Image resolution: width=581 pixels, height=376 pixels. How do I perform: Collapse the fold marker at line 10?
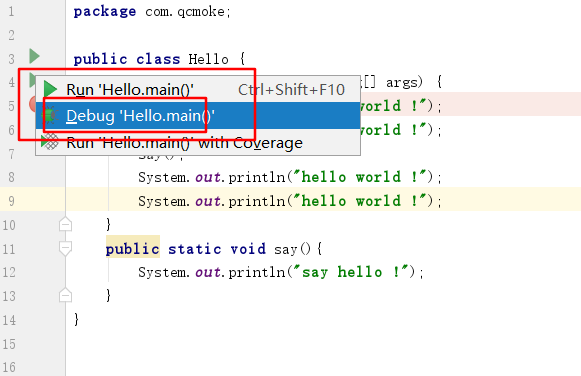tap(65, 224)
